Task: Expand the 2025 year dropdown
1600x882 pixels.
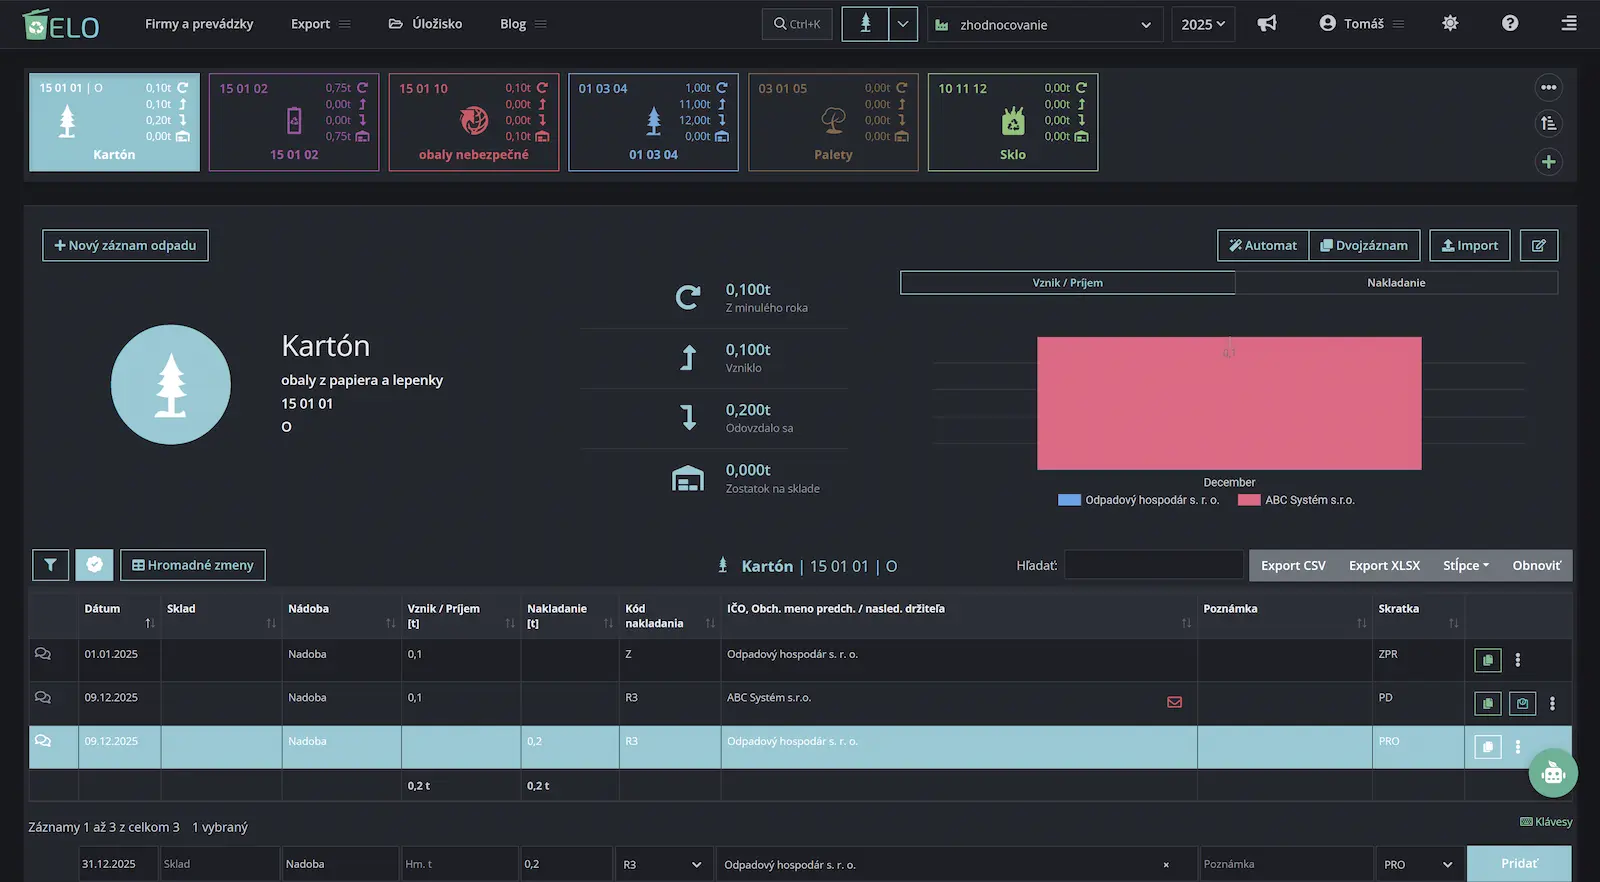Action: point(1203,24)
